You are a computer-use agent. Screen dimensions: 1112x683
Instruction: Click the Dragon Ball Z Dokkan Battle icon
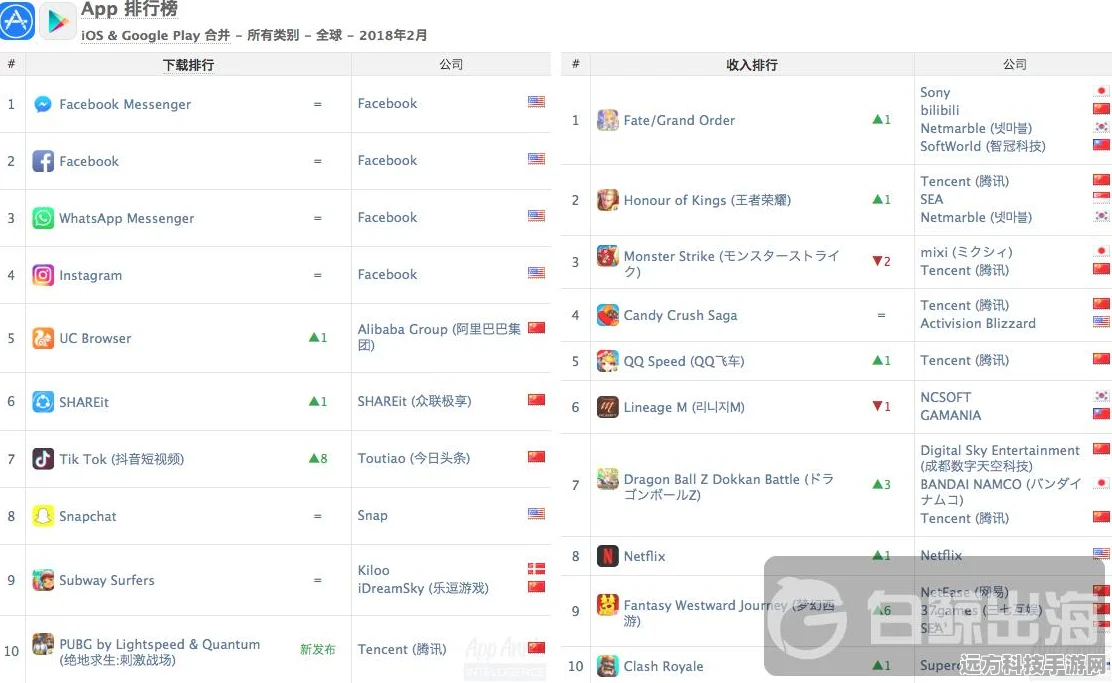pos(607,479)
